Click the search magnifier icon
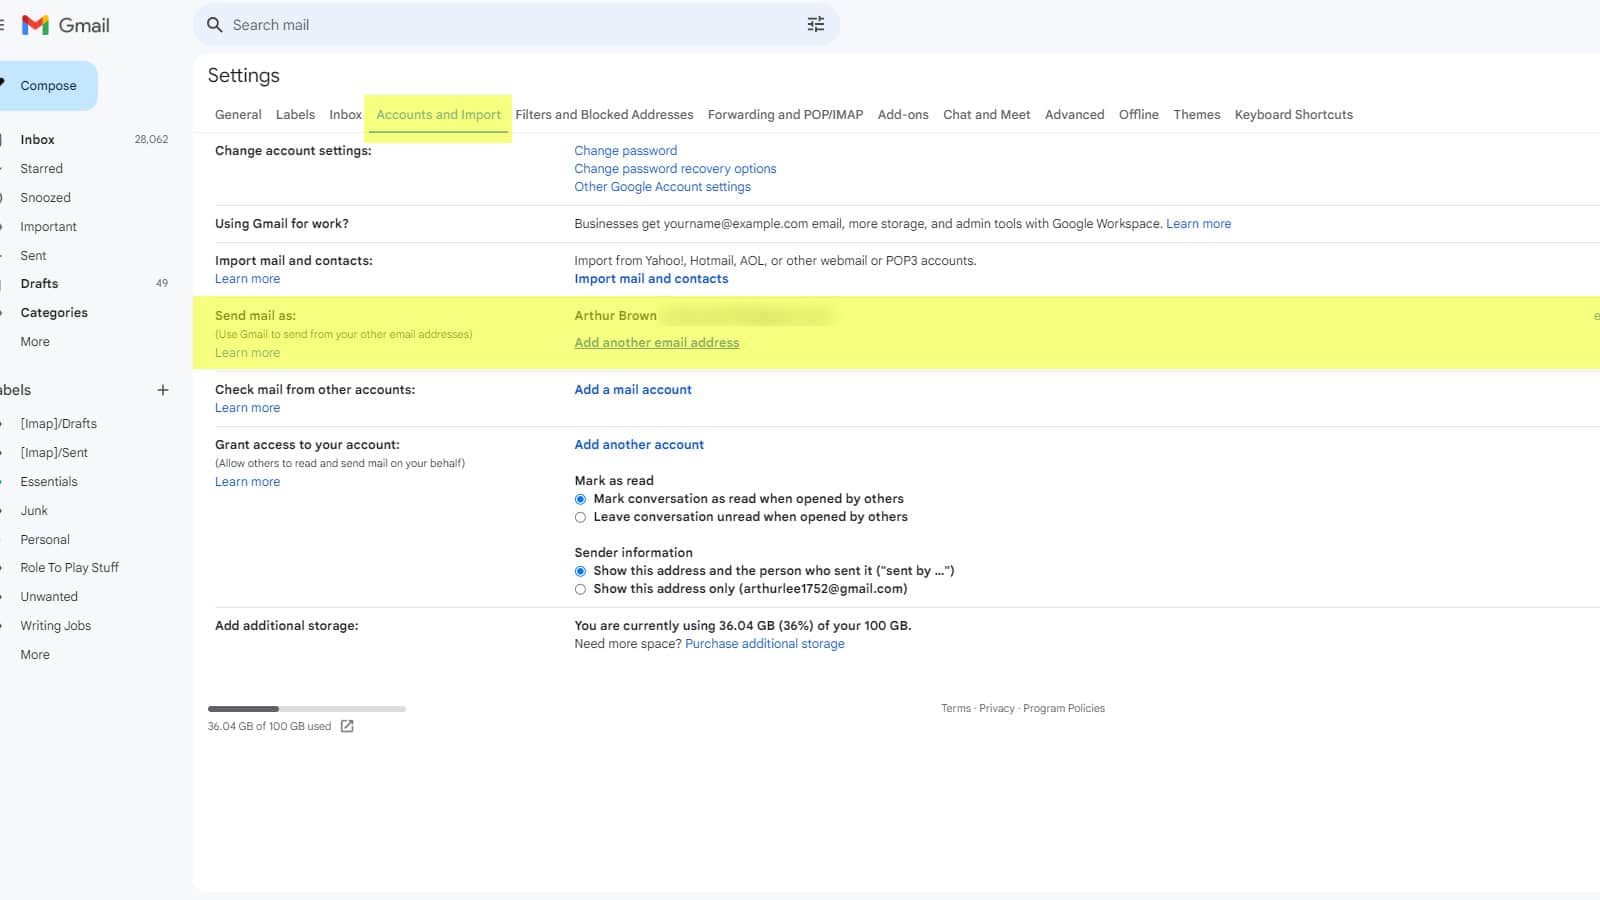This screenshot has width=1600, height=900. (x=214, y=25)
